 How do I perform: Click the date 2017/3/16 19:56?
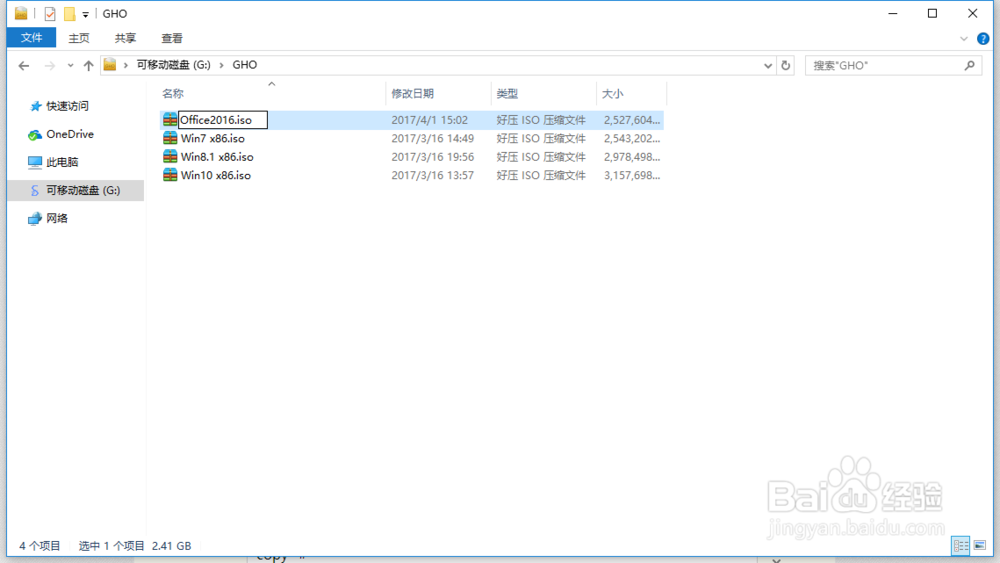coord(432,157)
